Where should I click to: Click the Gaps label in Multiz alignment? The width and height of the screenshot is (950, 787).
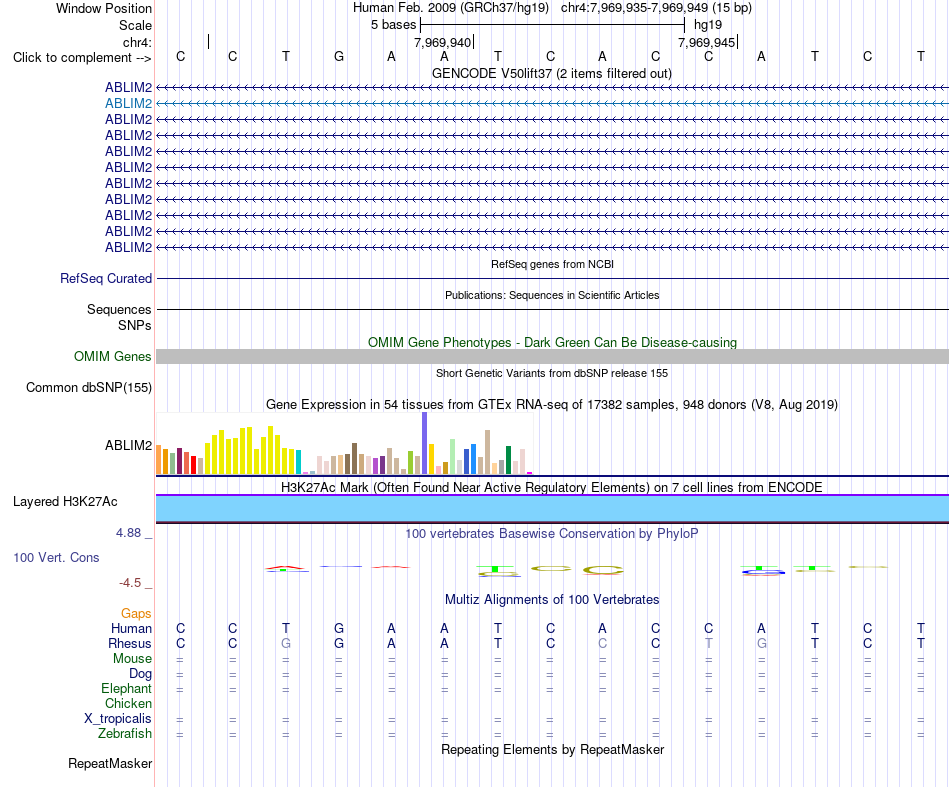pos(136,614)
